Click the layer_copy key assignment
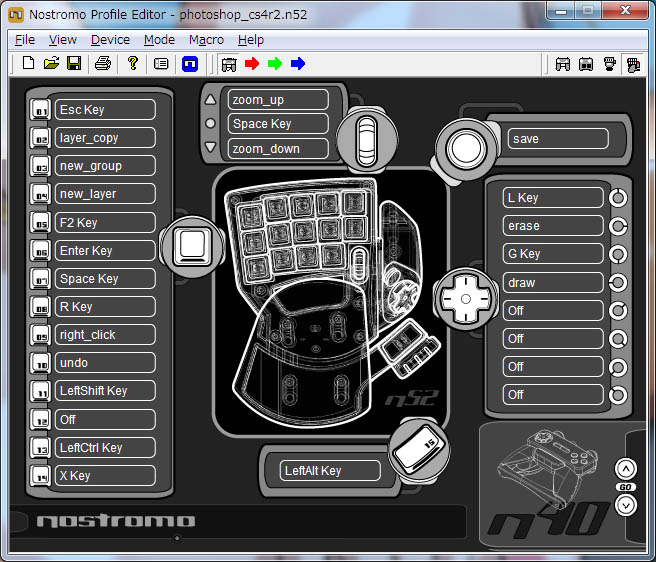The height and width of the screenshot is (562, 656). (x=105, y=138)
